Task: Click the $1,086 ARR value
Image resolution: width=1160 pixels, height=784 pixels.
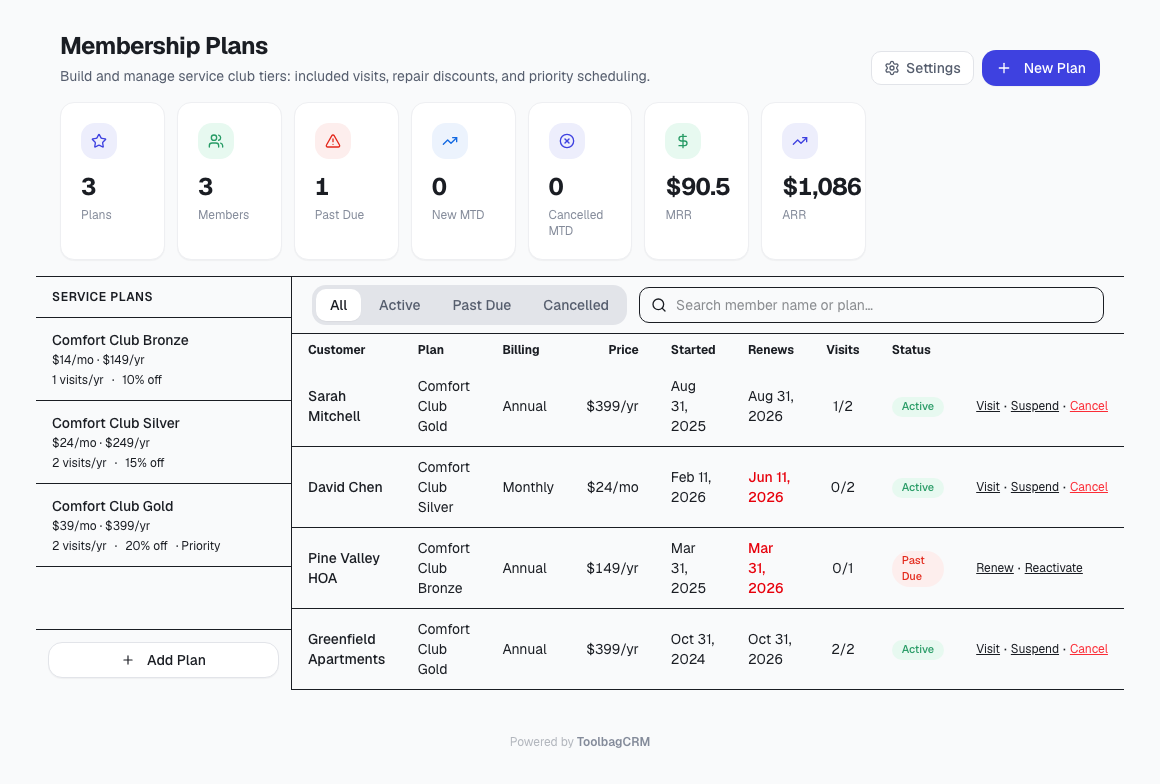Action: pyautogui.click(x=822, y=186)
